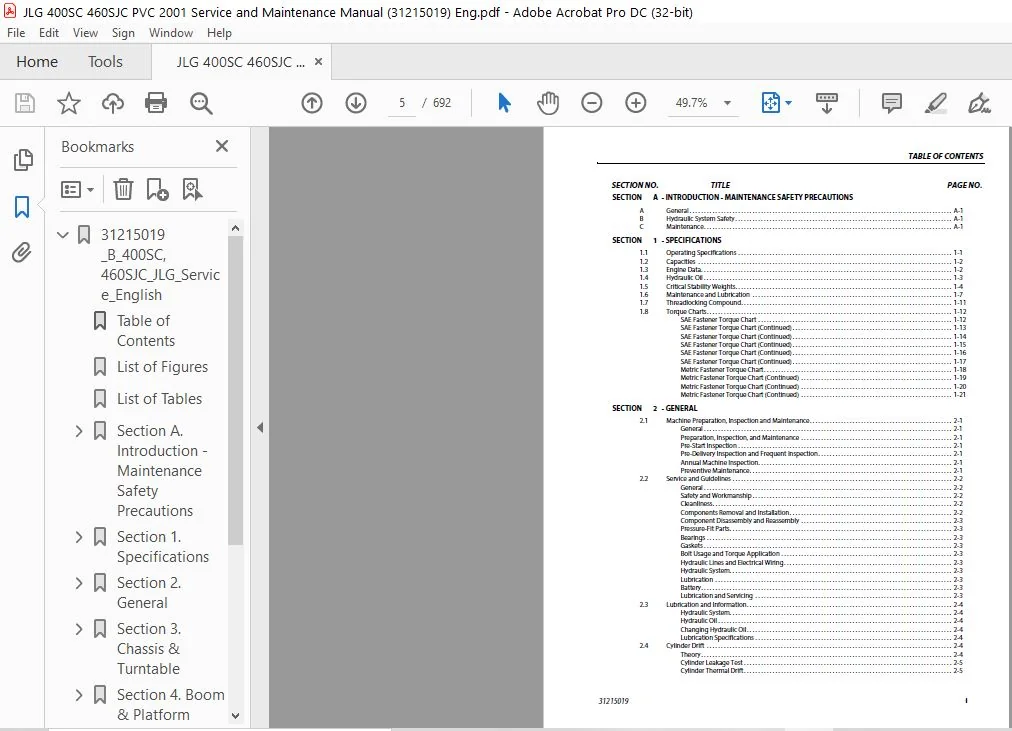This screenshot has height=731, width=1012.
Task: Expand Section A. Introduction bookmark
Action: coord(79,431)
